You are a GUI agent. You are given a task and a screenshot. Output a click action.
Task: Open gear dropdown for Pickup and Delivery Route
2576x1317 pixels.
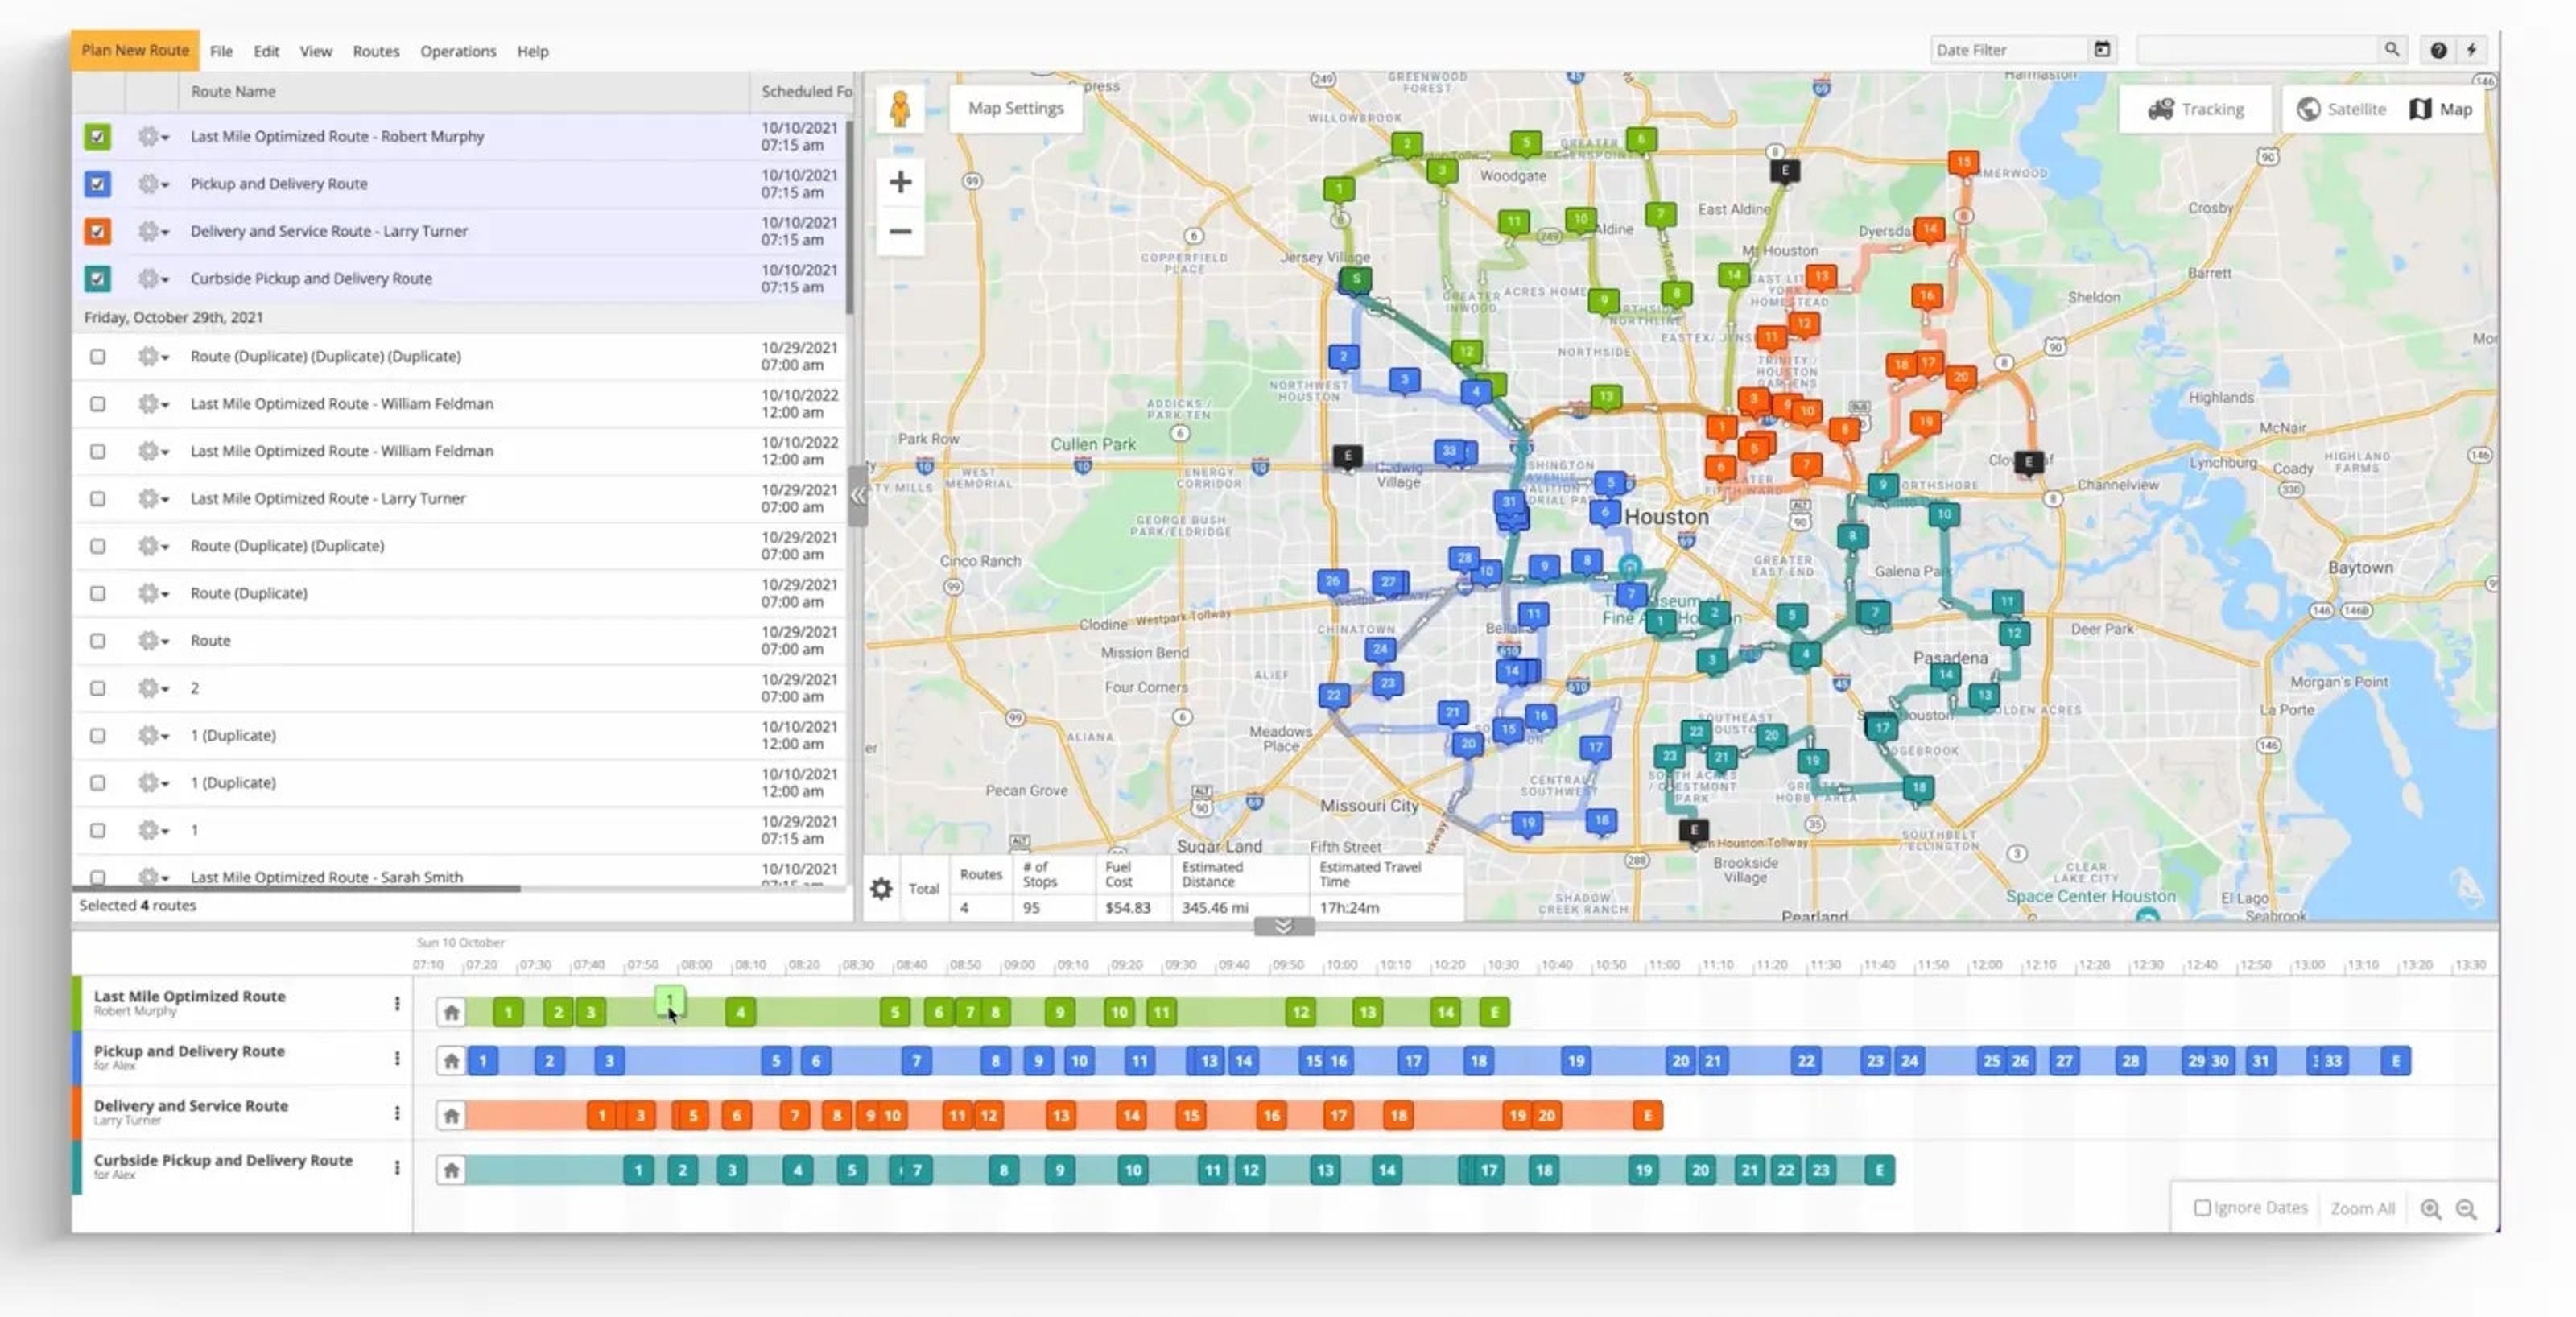152,184
